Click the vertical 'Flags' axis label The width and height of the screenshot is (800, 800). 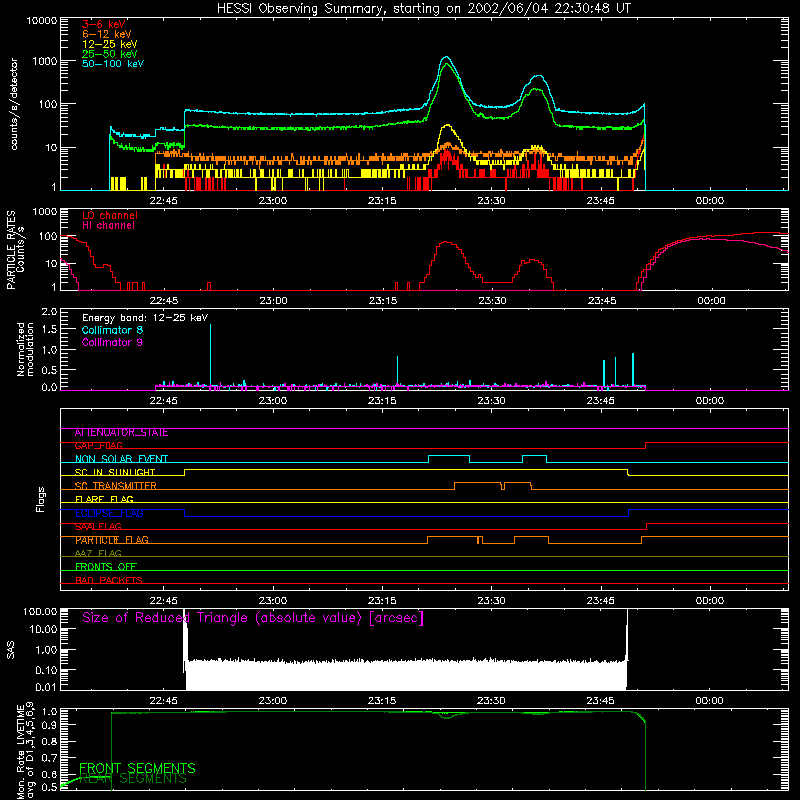(41, 499)
